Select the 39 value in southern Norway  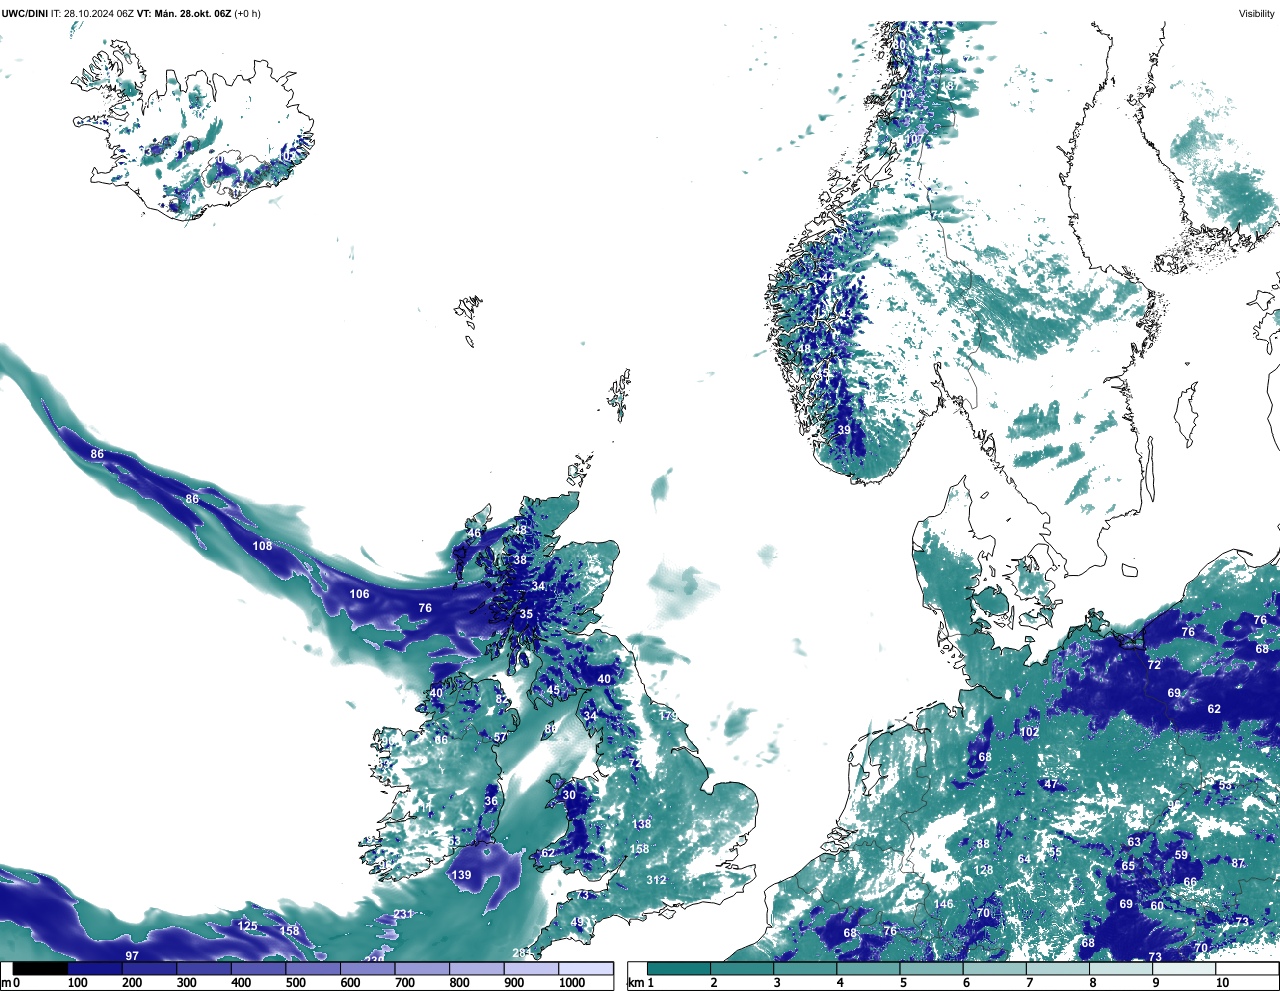point(844,430)
